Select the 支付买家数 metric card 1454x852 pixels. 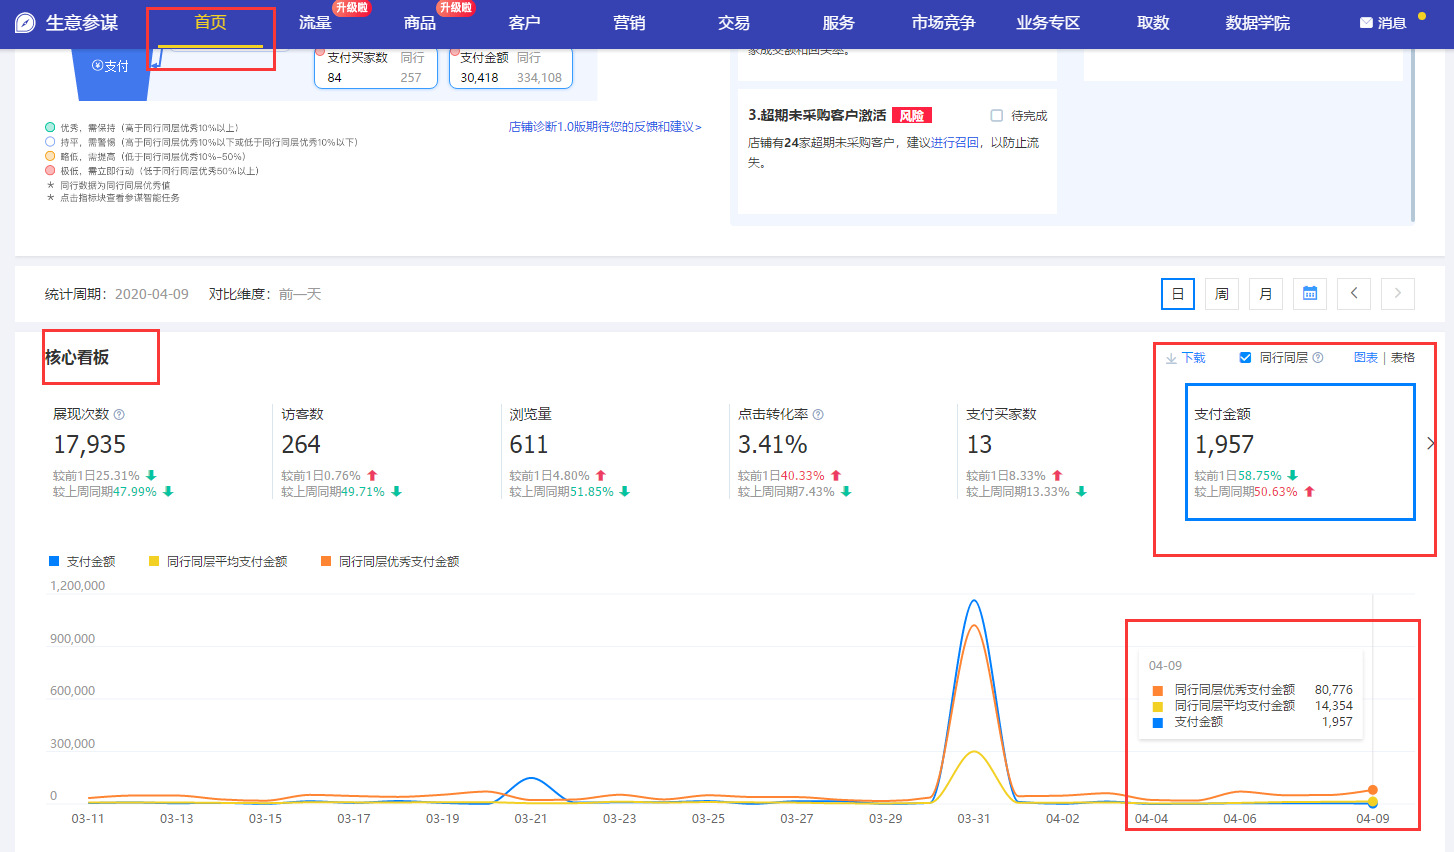pos(1070,452)
